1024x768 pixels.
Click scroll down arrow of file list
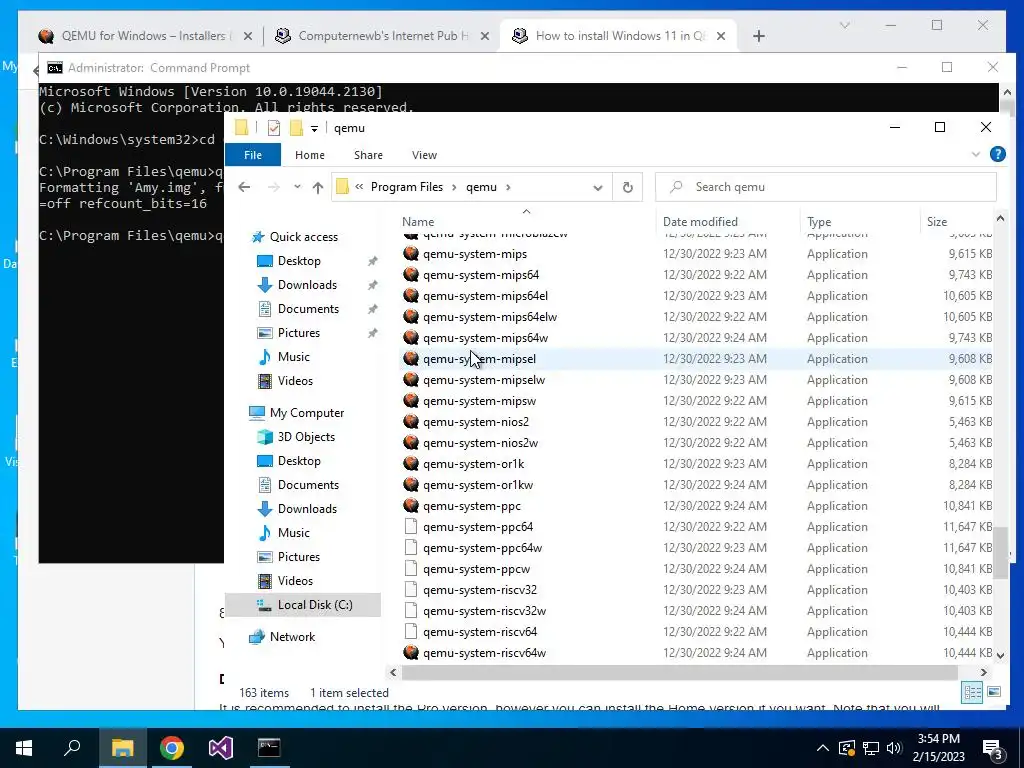[x=1000, y=654]
